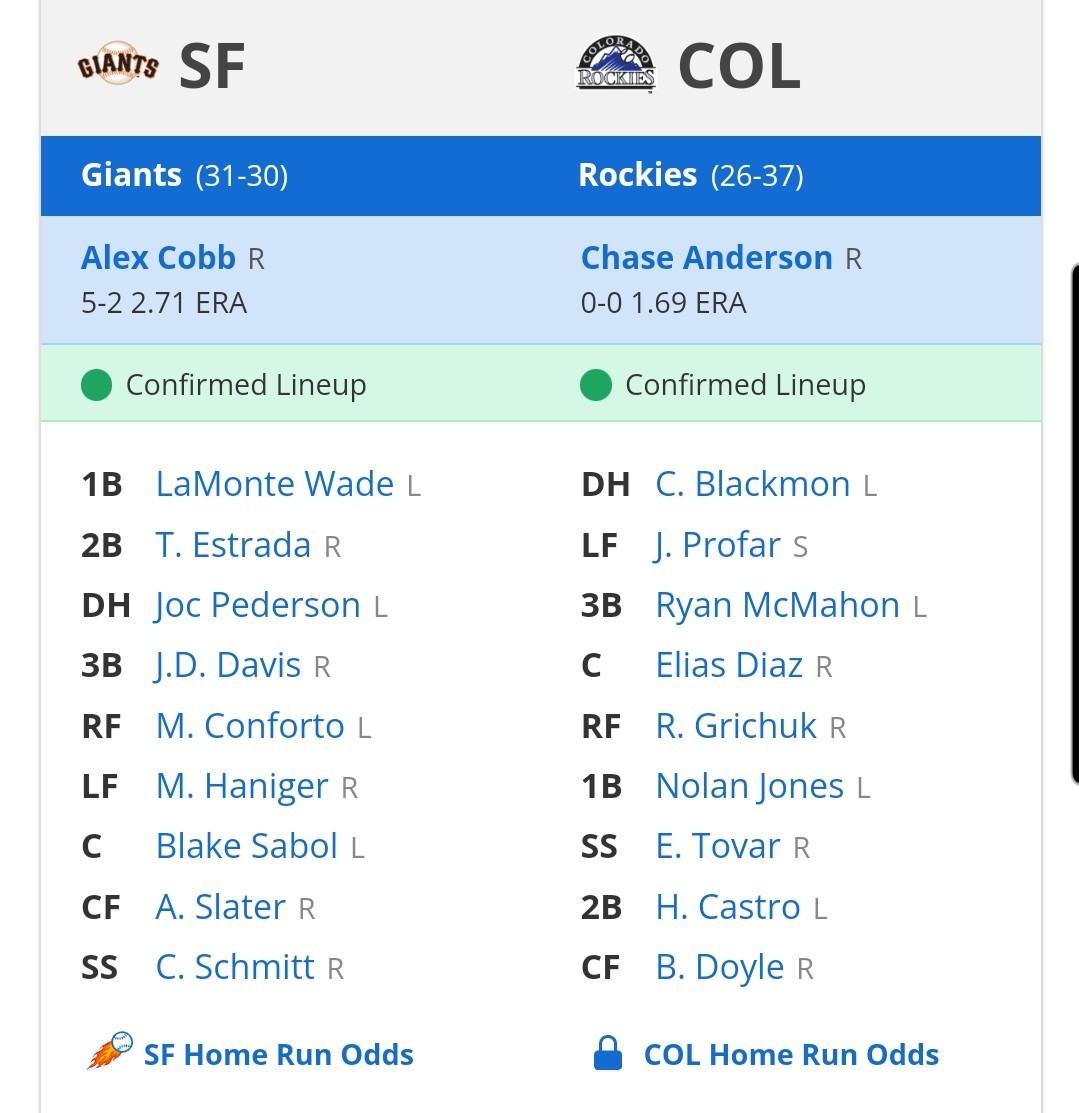
Task: Click the flaming baseball icon
Action: pyautogui.click(x=109, y=1051)
